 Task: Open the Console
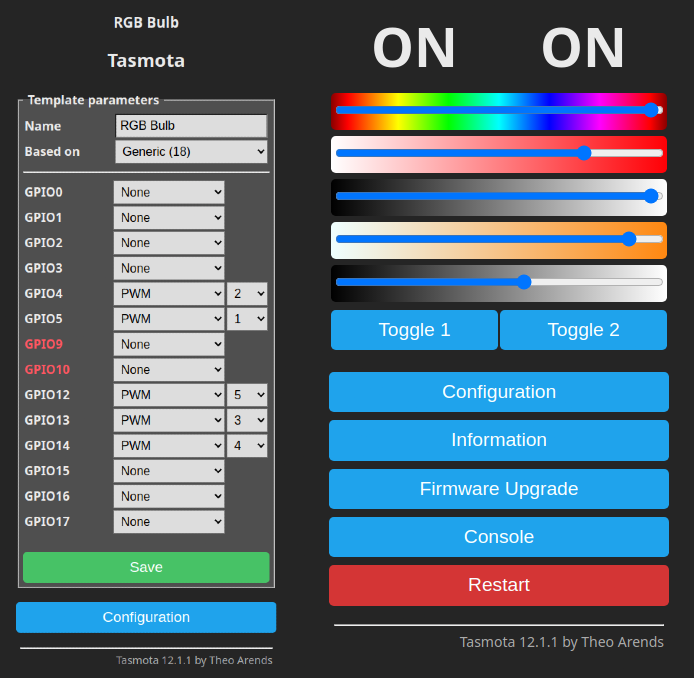[x=499, y=537]
